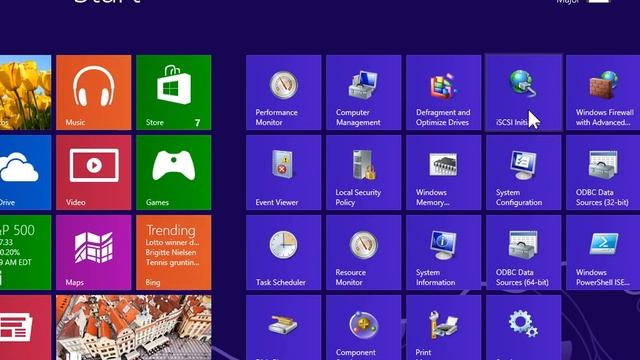Open Defragment and Optimize Drives
Viewport: 640px width, 360px height.
[x=443, y=93]
